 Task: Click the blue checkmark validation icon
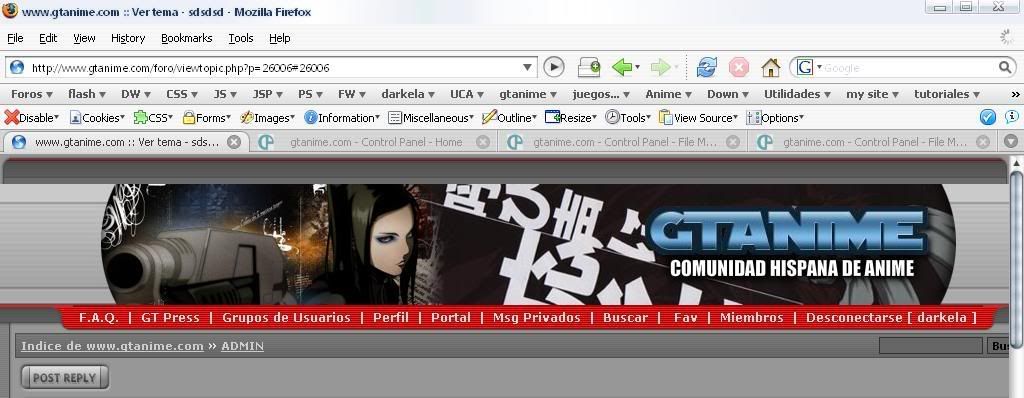[988, 117]
